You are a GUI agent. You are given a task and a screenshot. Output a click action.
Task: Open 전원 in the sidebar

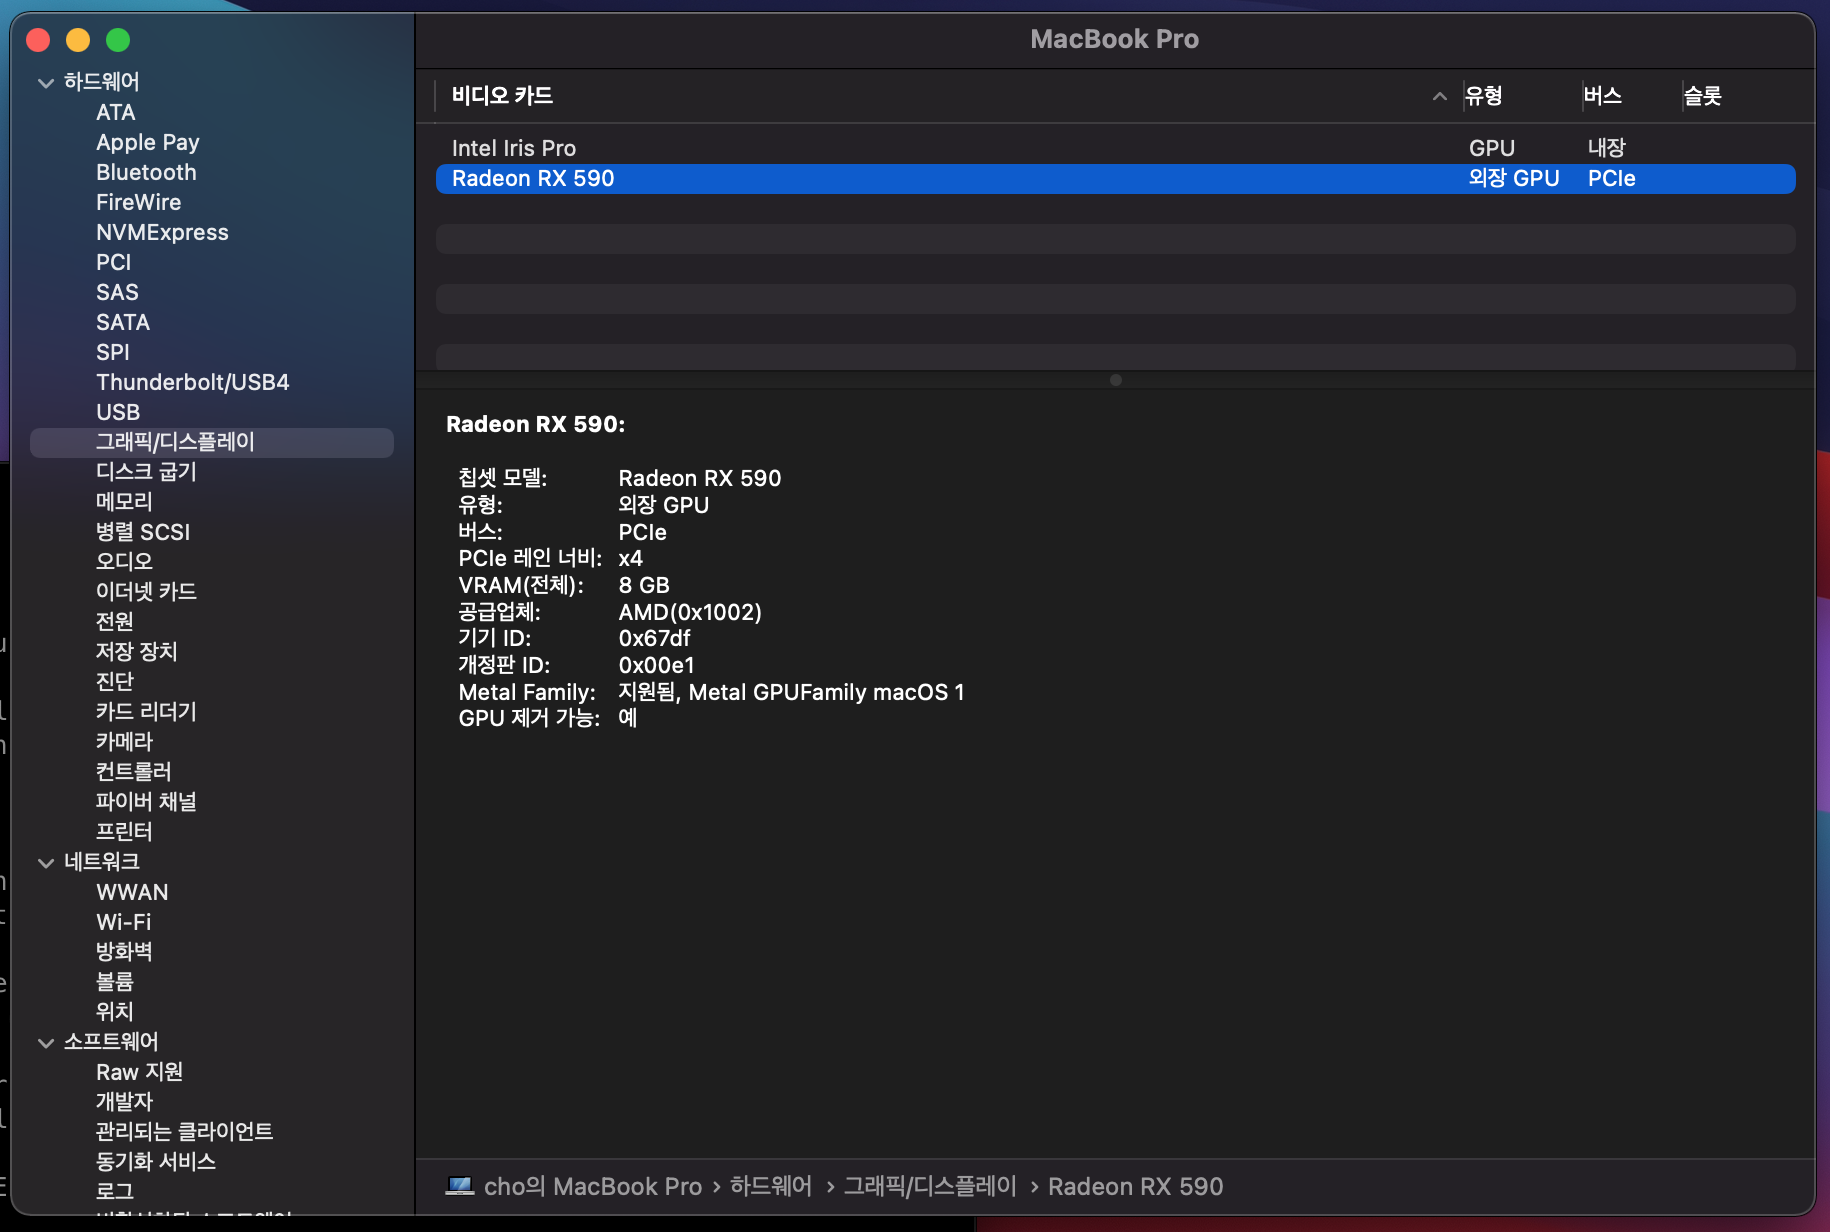point(115,622)
